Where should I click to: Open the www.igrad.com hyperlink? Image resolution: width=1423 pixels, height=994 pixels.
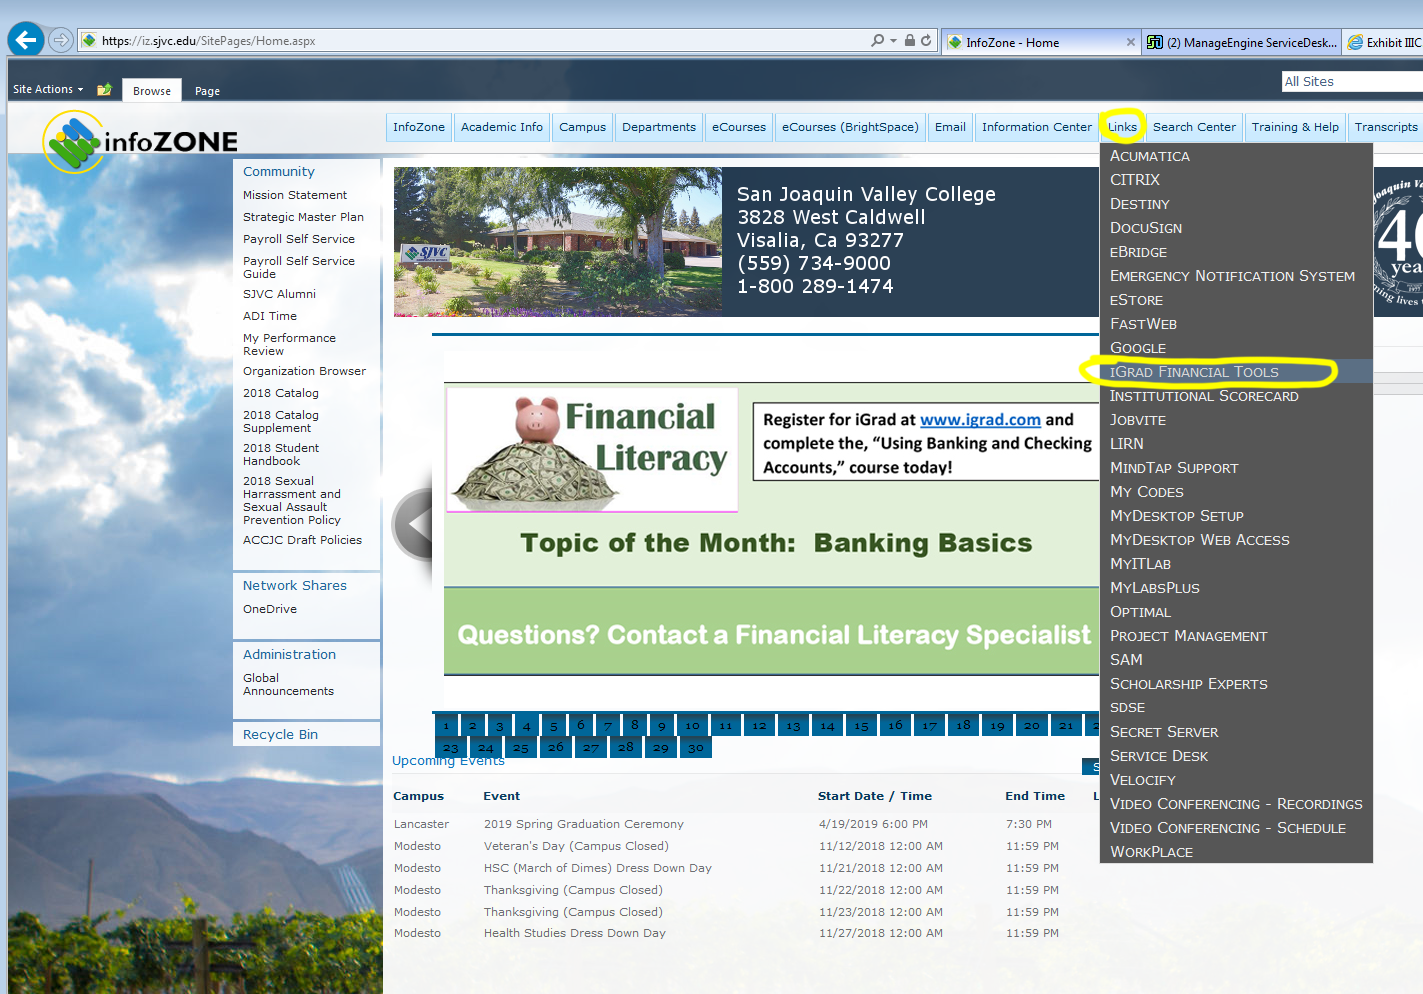click(980, 420)
